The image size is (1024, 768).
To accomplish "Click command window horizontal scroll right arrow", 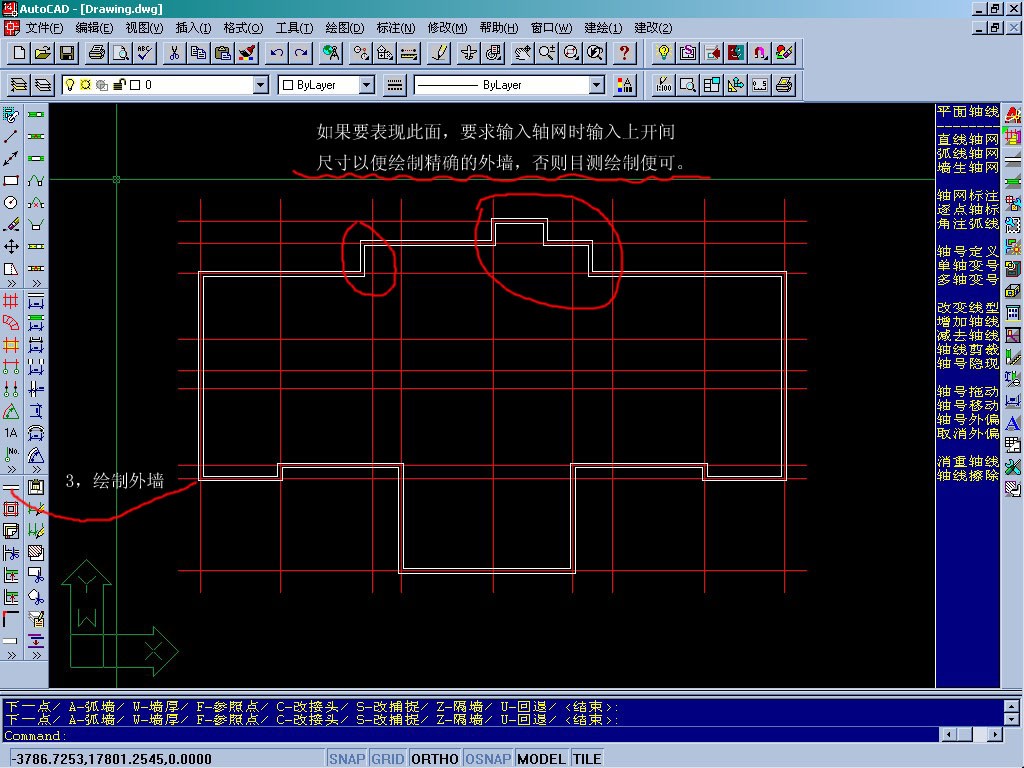I will click(x=994, y=735).
